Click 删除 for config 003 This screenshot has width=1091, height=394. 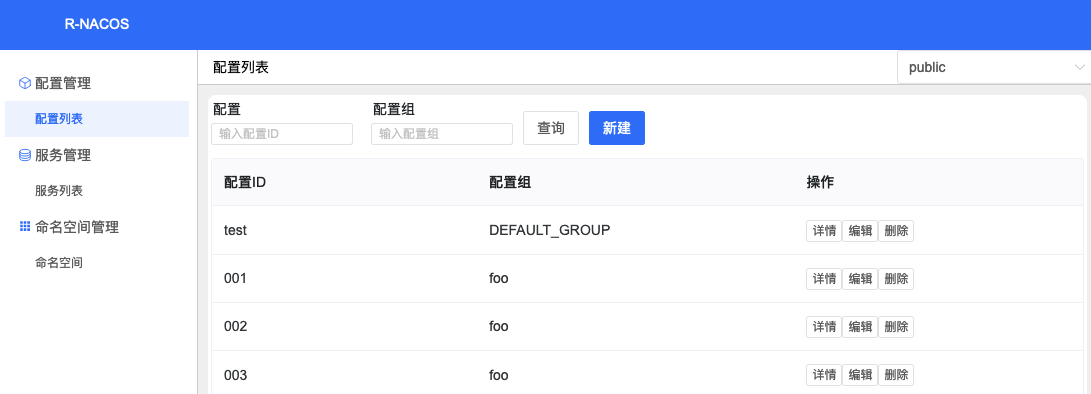click(896, 375)
